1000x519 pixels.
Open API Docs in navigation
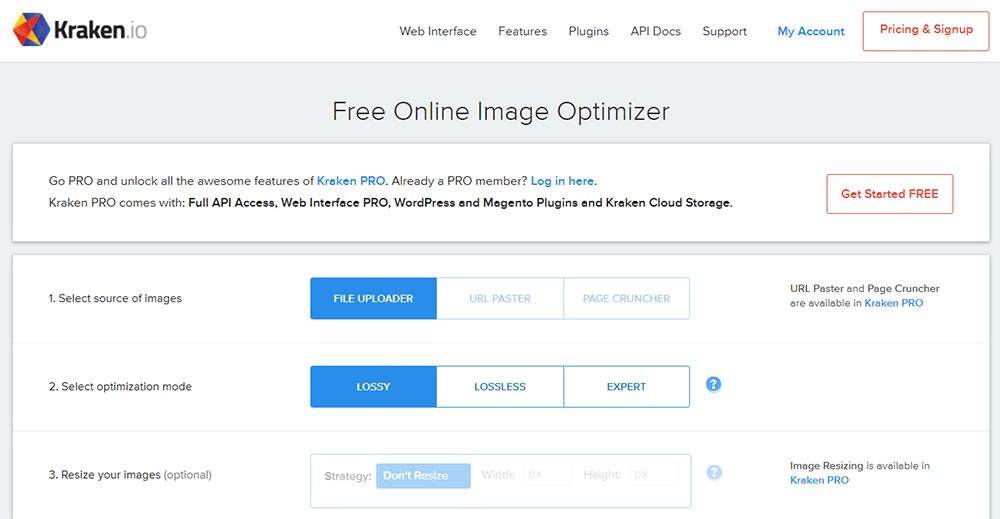pyautogui.click(x=656, y=31)
